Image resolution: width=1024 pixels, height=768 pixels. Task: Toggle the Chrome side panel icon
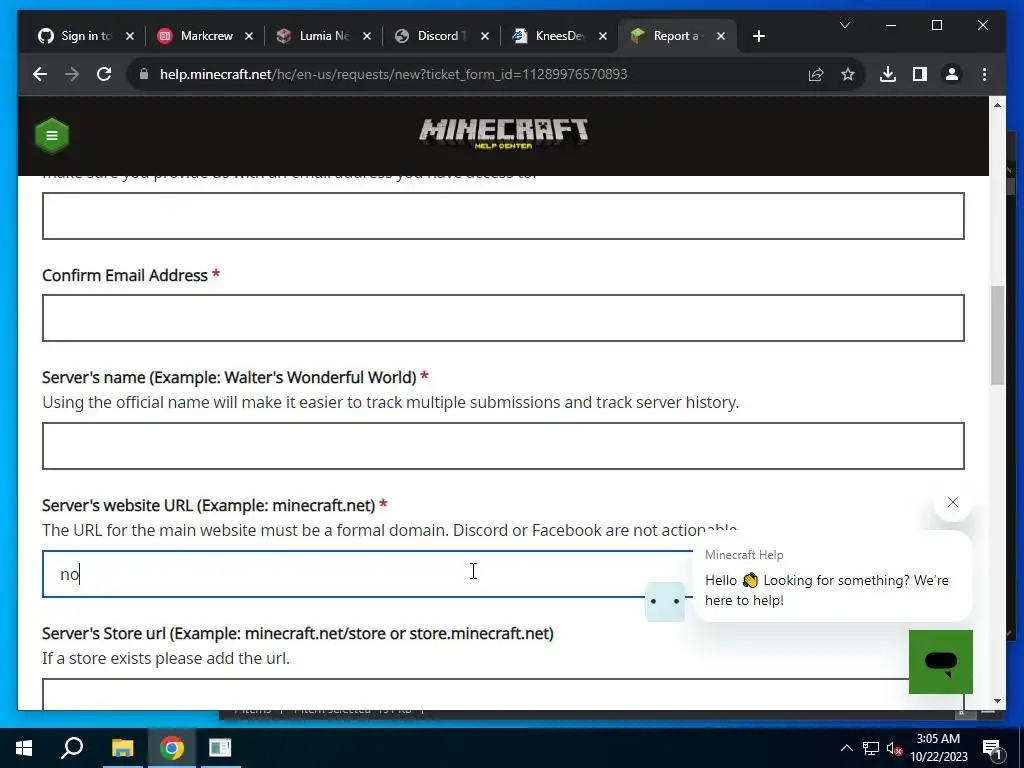tap(920, 74)
